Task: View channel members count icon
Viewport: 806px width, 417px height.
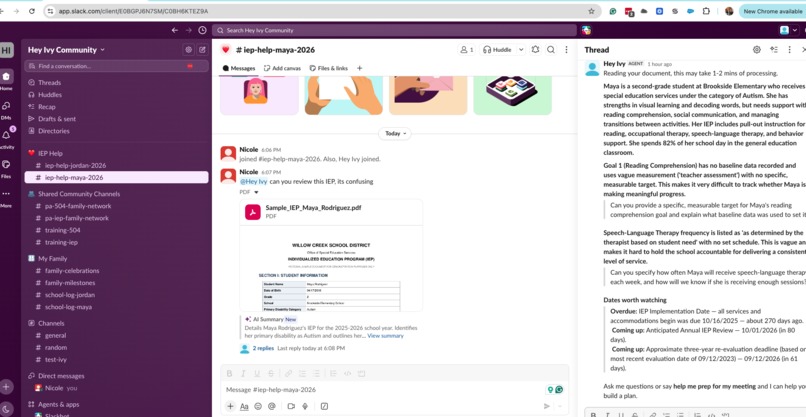Action: [467, 50]
